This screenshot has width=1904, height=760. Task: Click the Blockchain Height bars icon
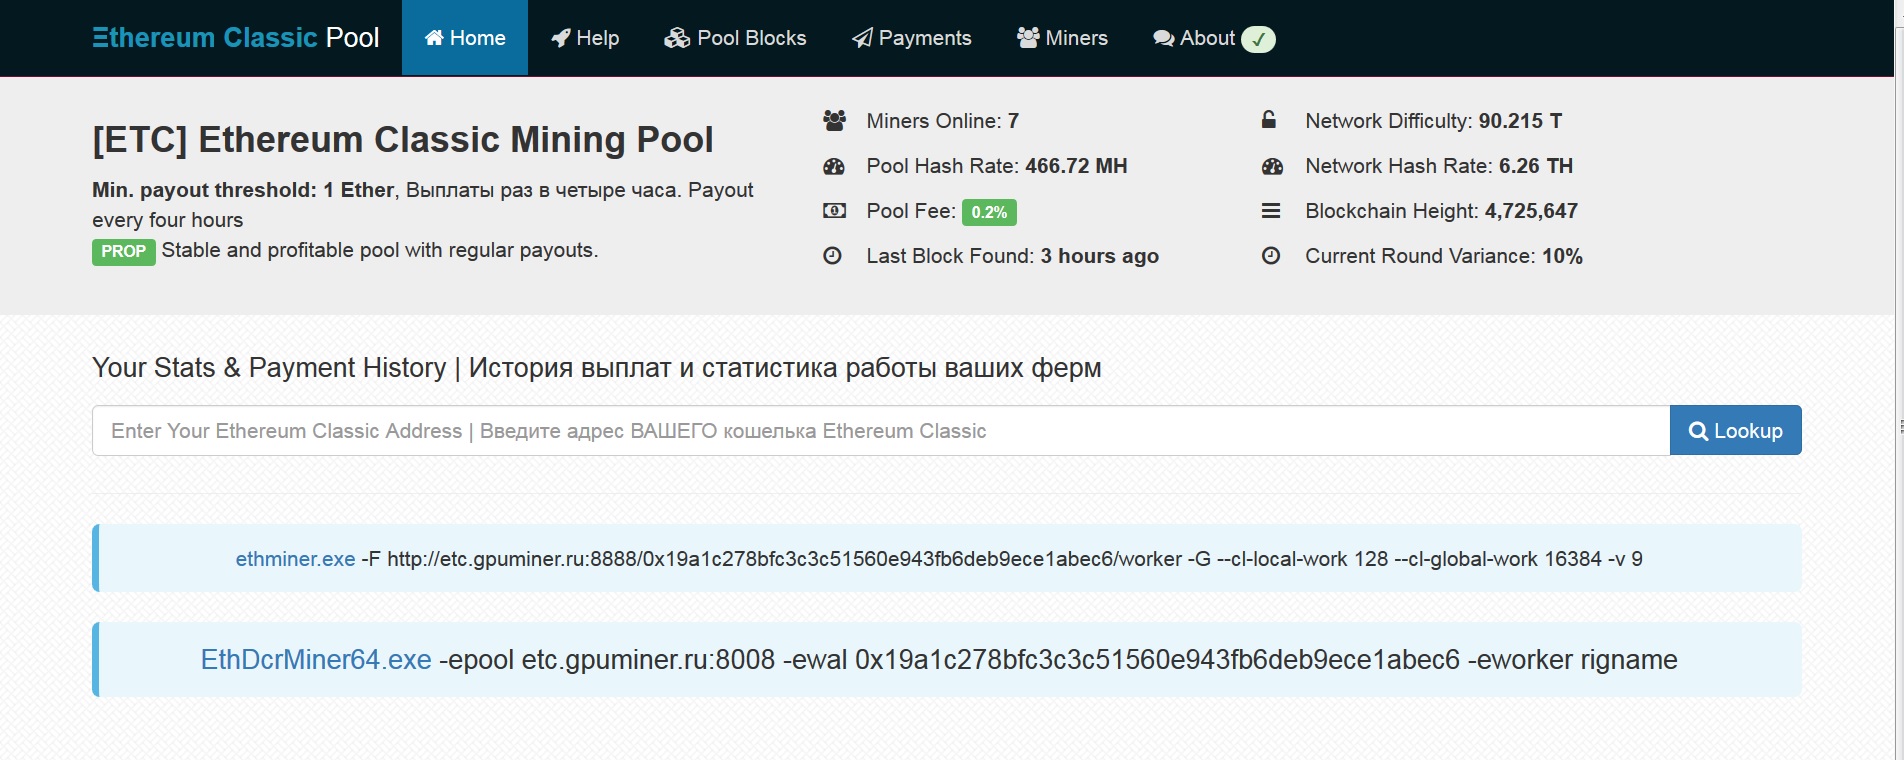coord(1271,211)
